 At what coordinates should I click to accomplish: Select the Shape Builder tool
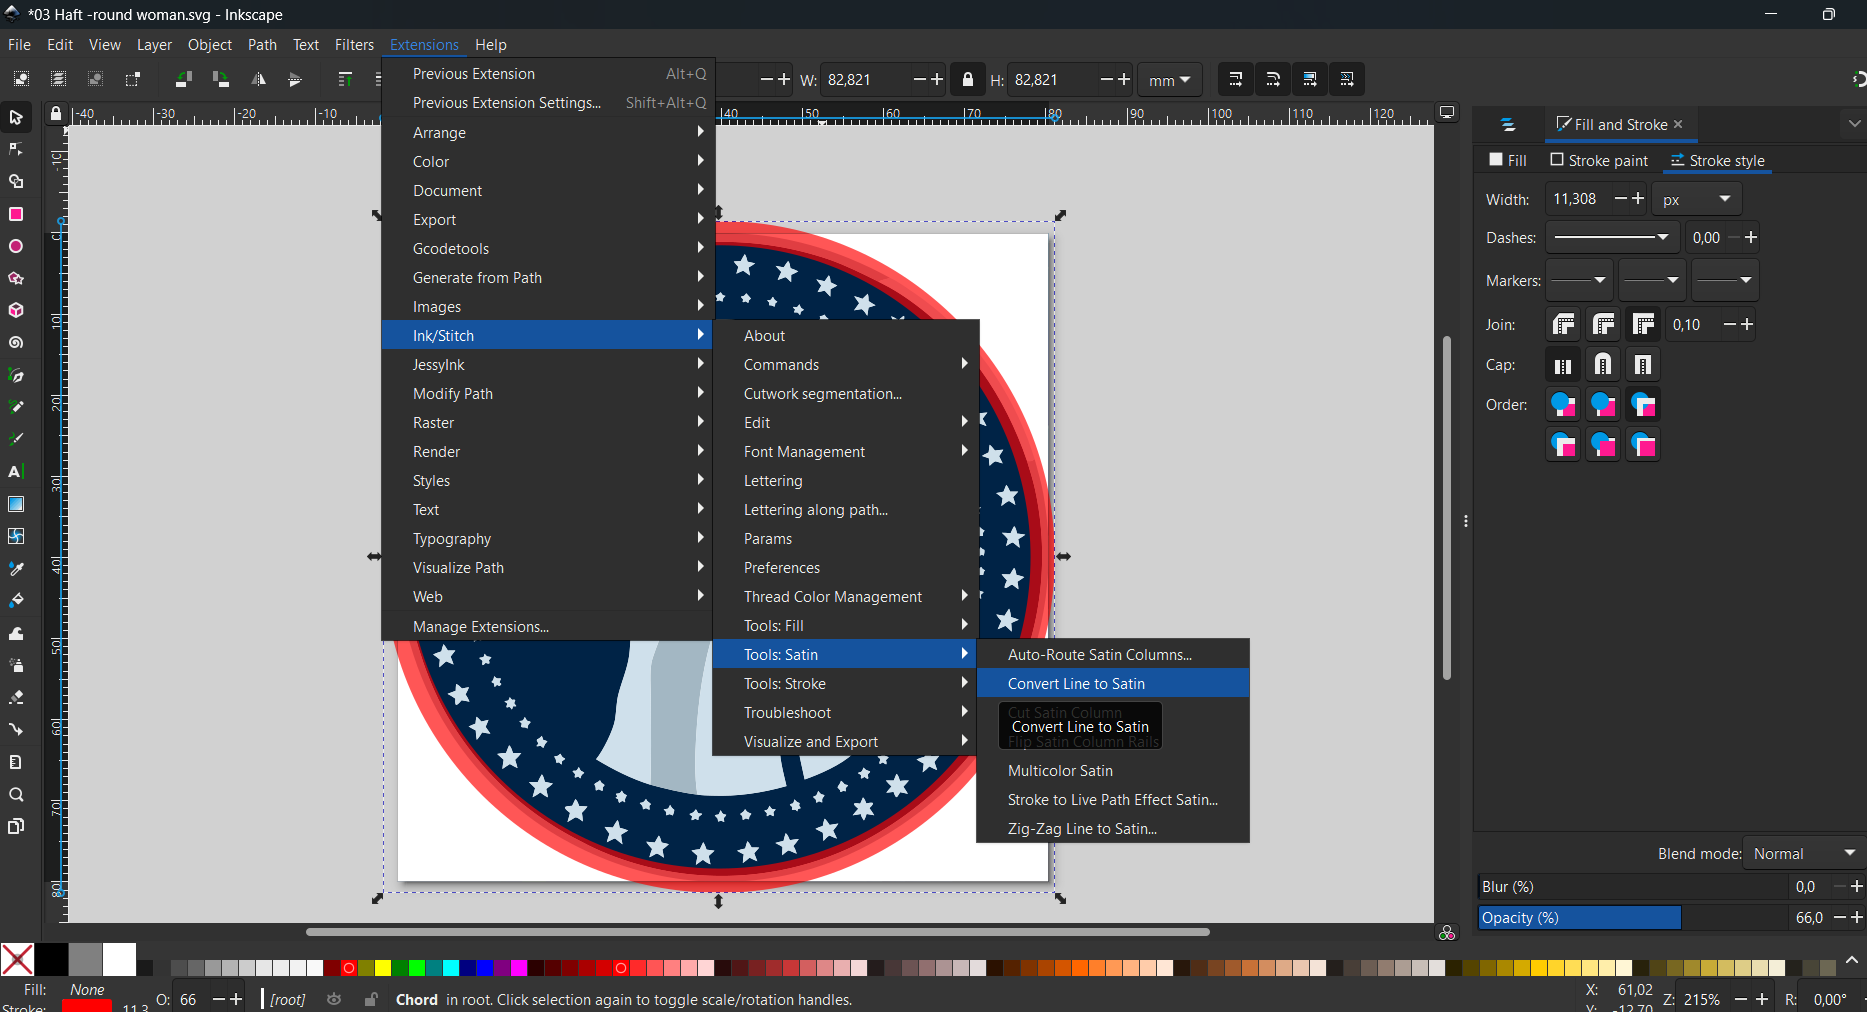point(16,182)
